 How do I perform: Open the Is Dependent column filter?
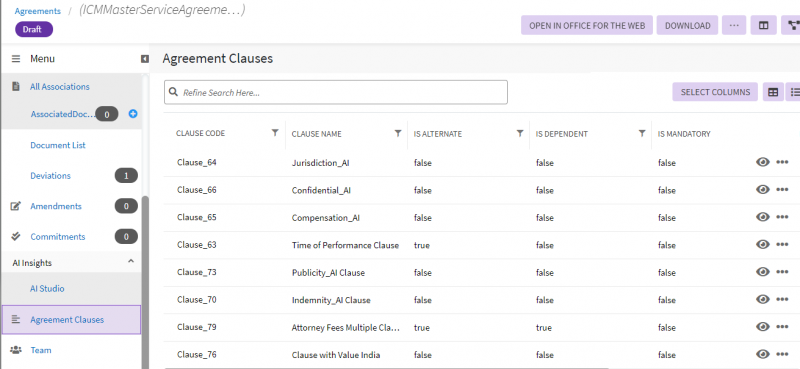tap(642, 133)
